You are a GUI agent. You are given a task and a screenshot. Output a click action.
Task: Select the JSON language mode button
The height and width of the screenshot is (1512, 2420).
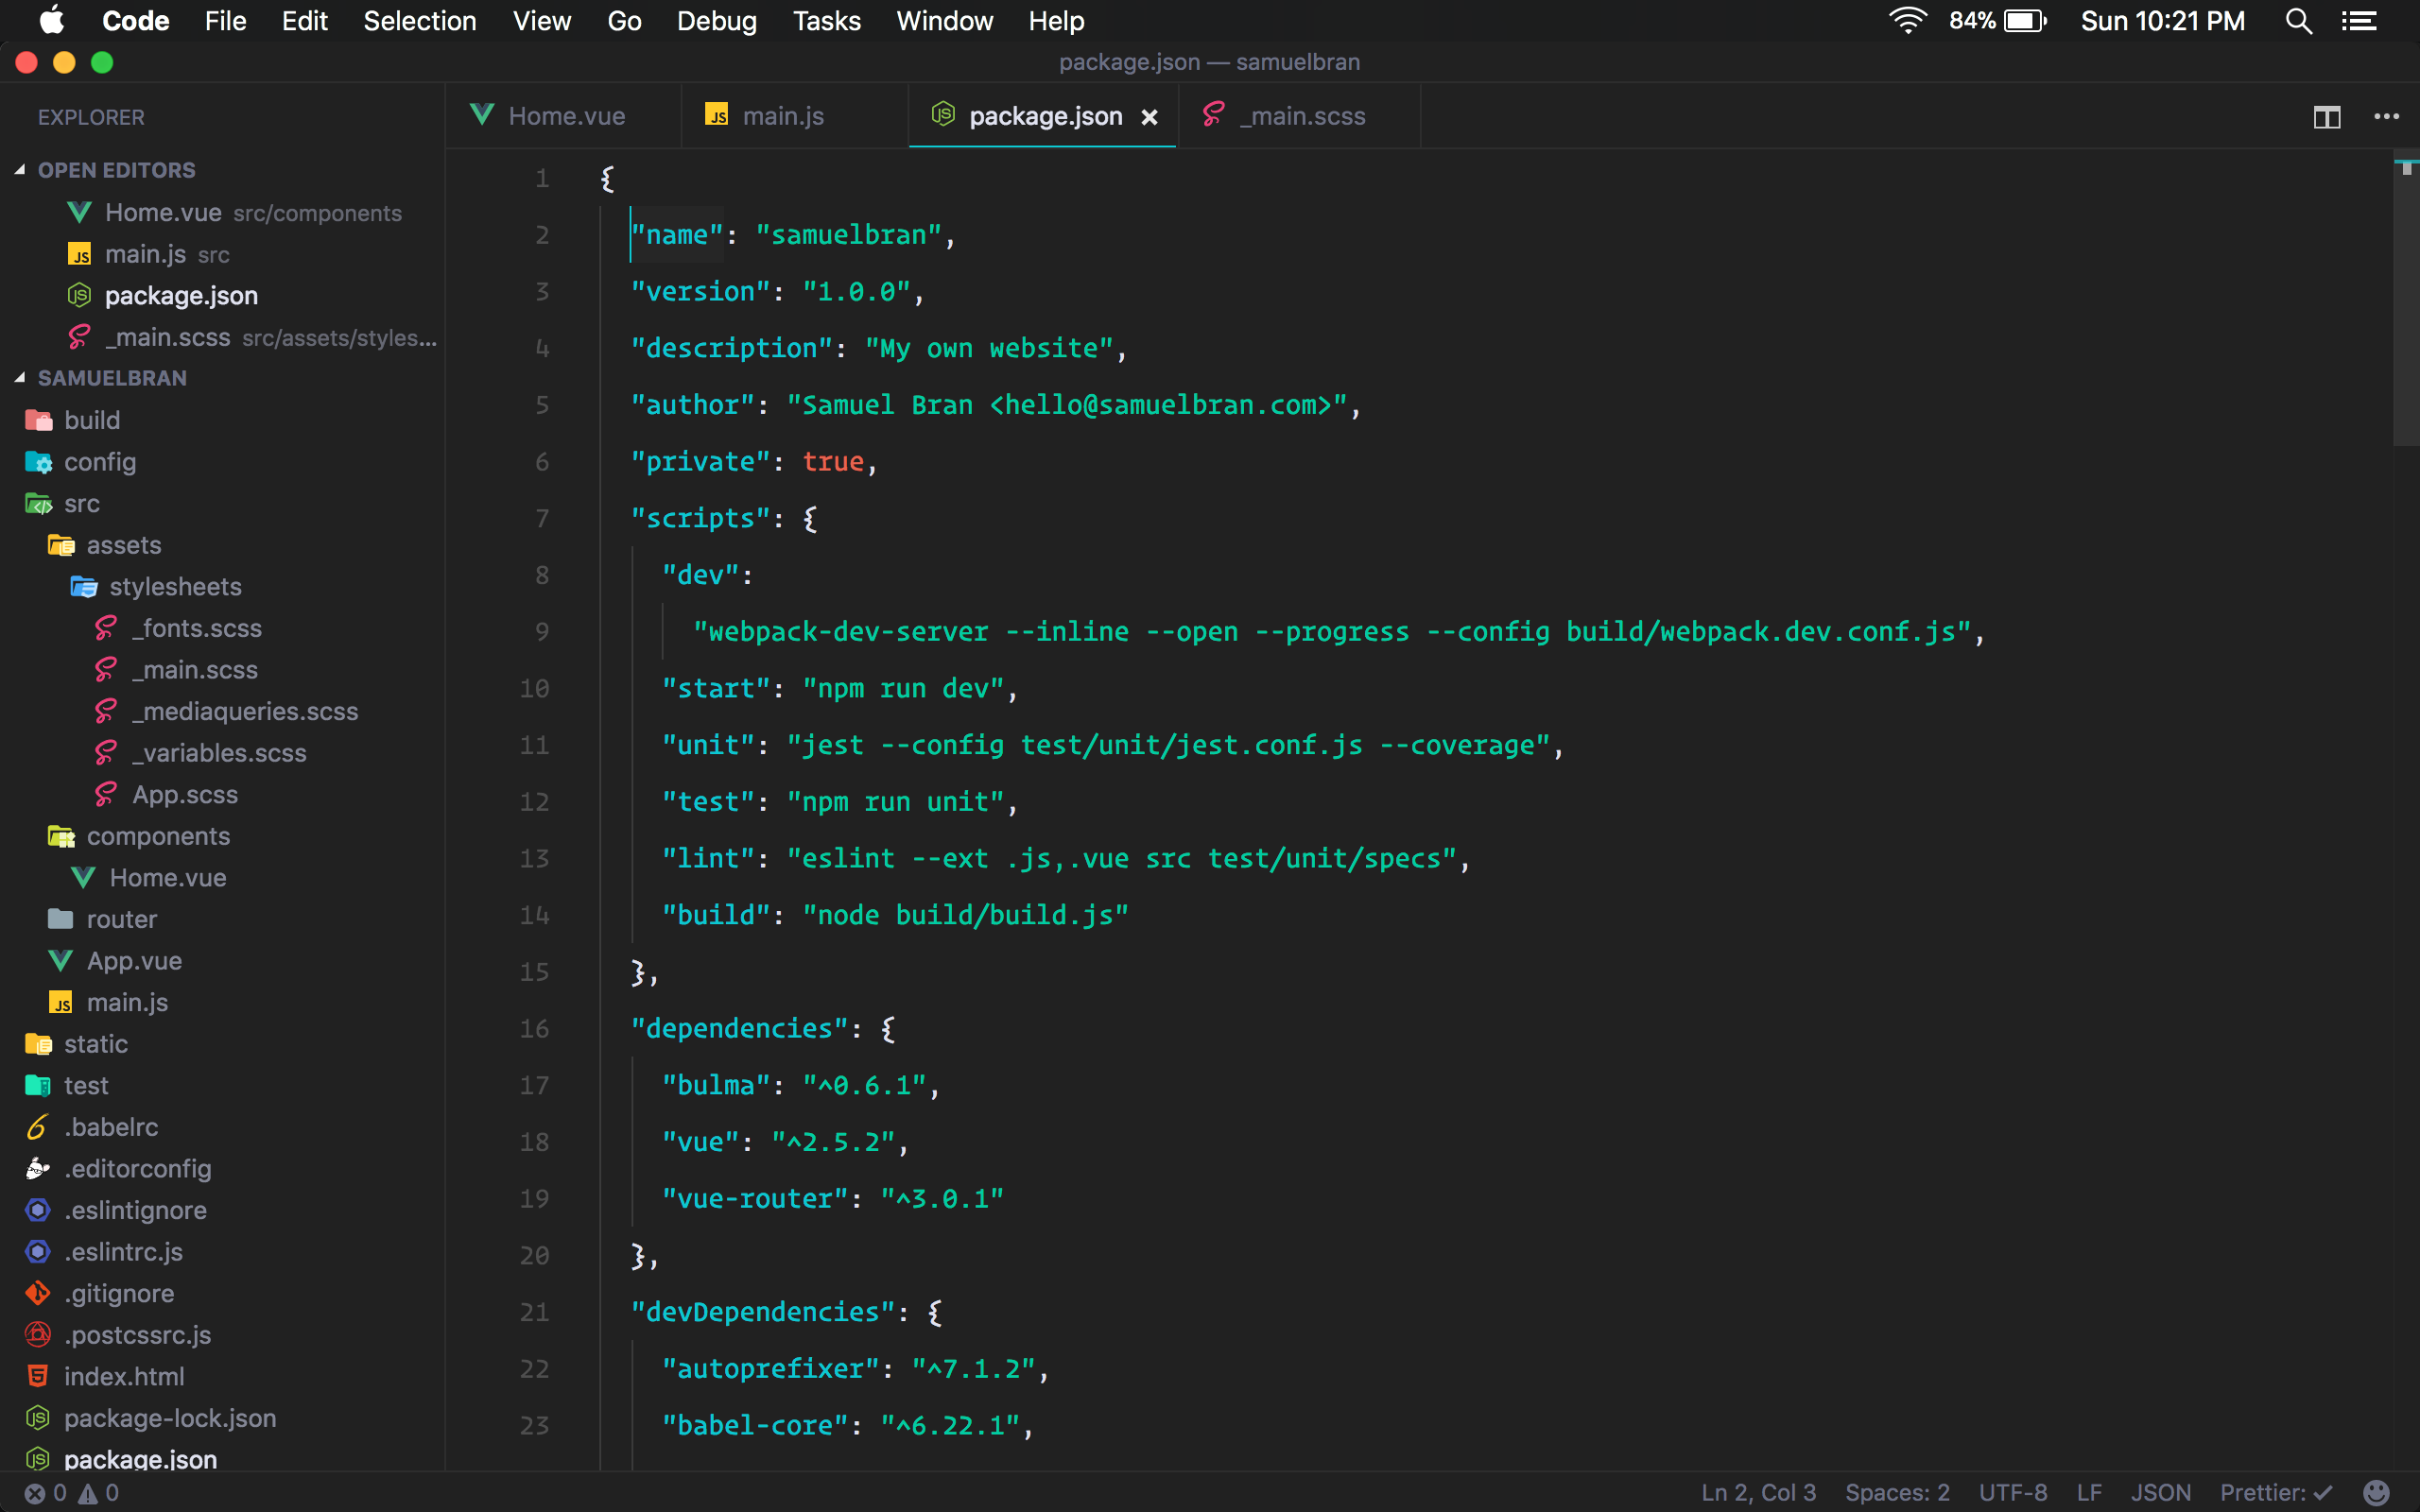coord(2160,1492)
